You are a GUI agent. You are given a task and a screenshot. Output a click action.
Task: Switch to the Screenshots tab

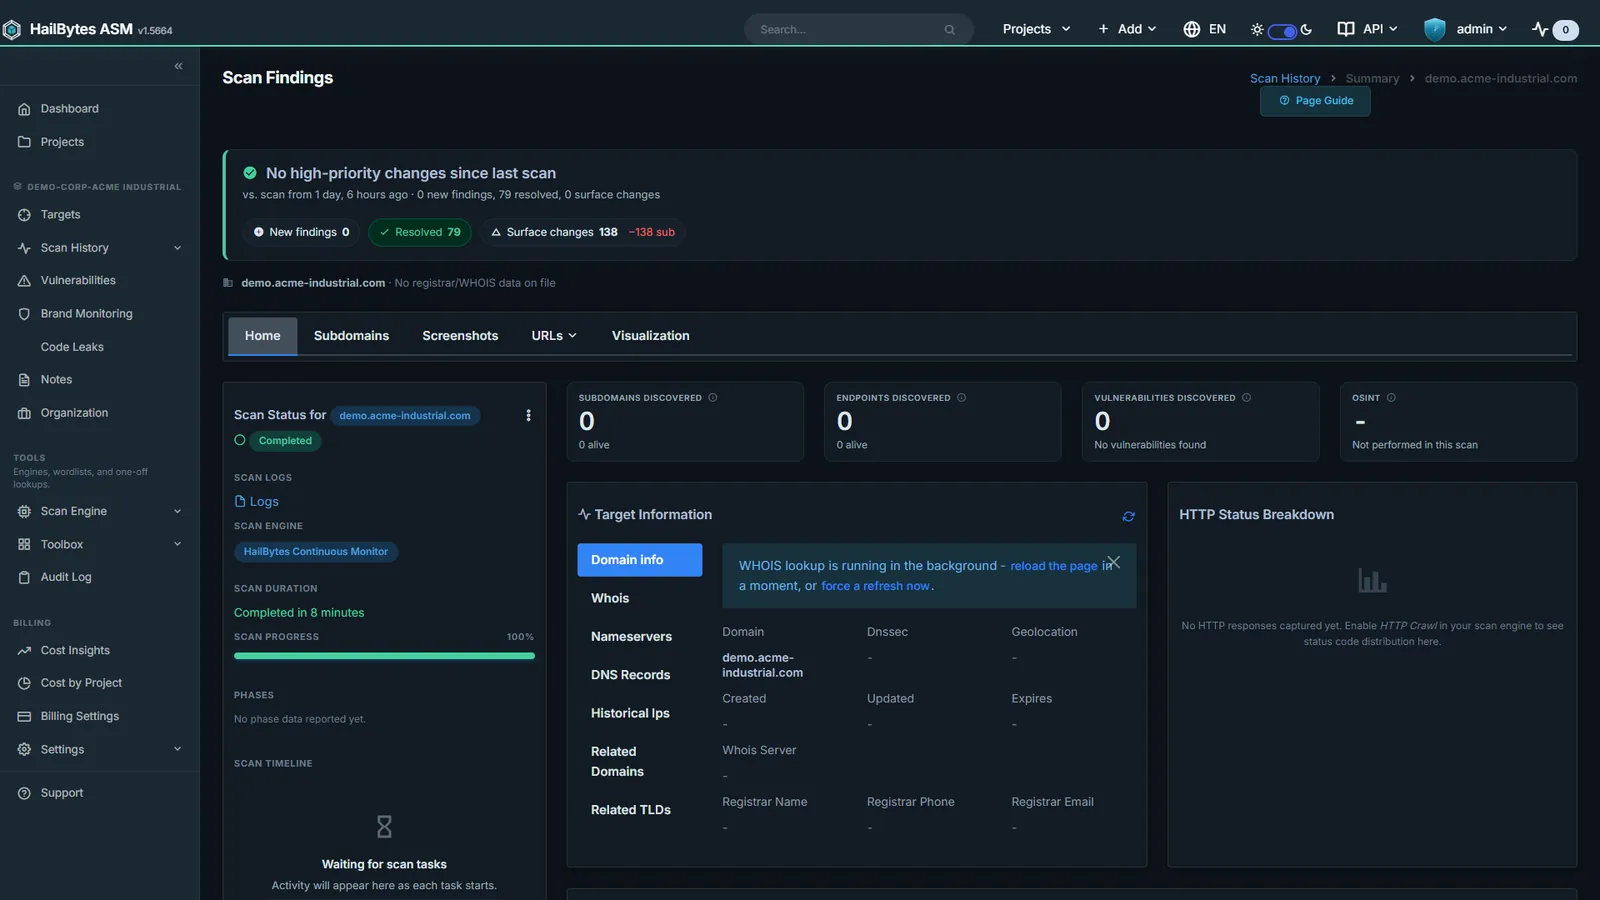click(460, 336)
